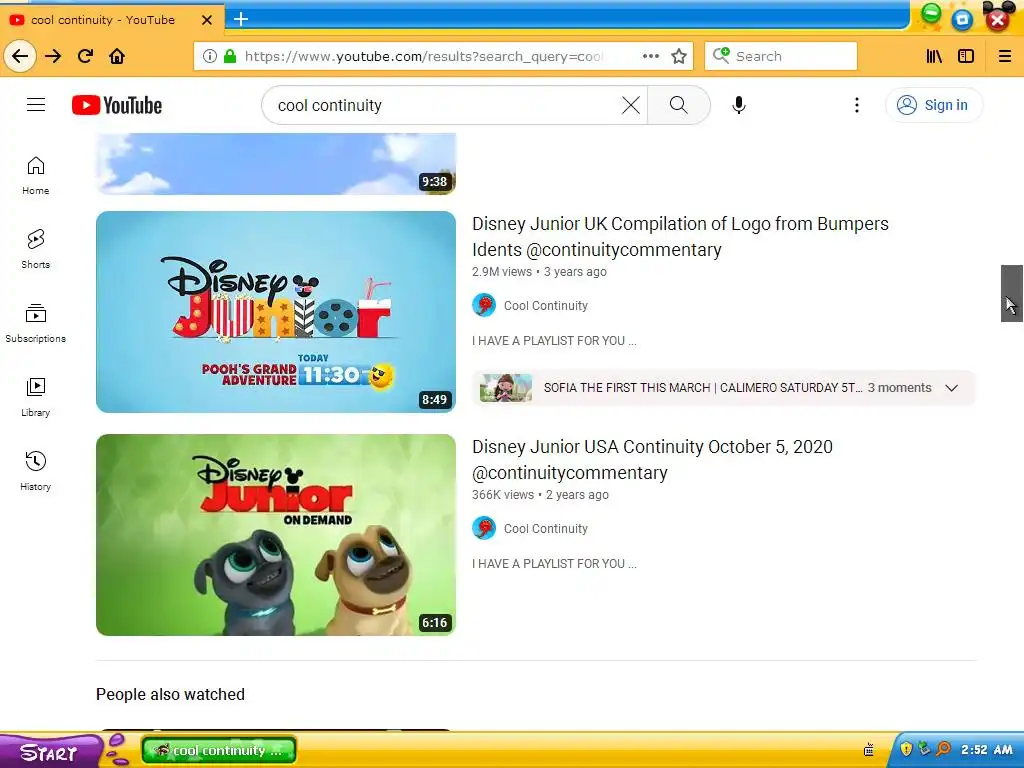Open the YouTube guide hamburger menu
Viewport: 1024px width, 768px height.
pyautogui.click(x=36, y=104)
